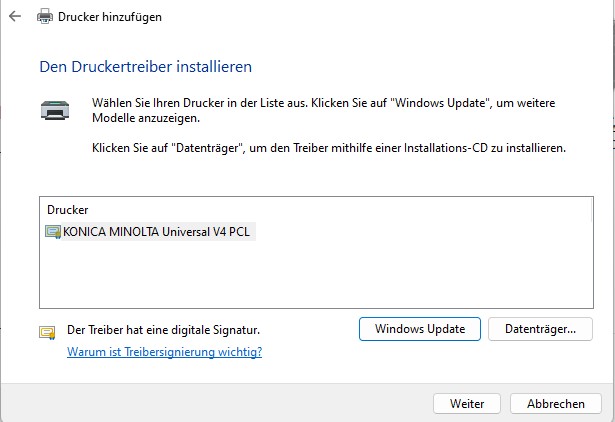Select KONICA MINOLTA Universal V4 PCL entry text
The width and height of the screenshot is (615, 422).
point(156,232)
